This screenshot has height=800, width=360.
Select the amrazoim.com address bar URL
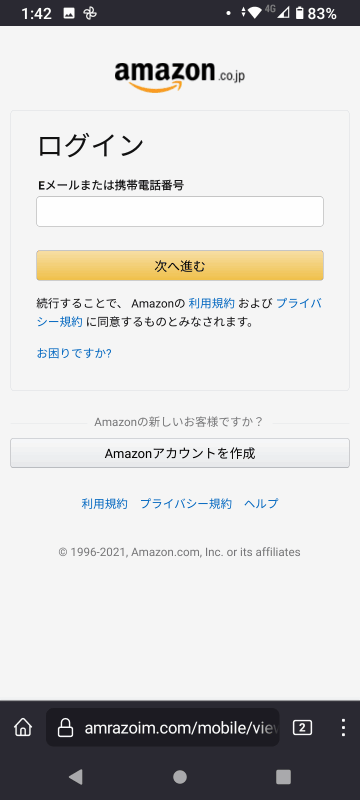(182, 728)
